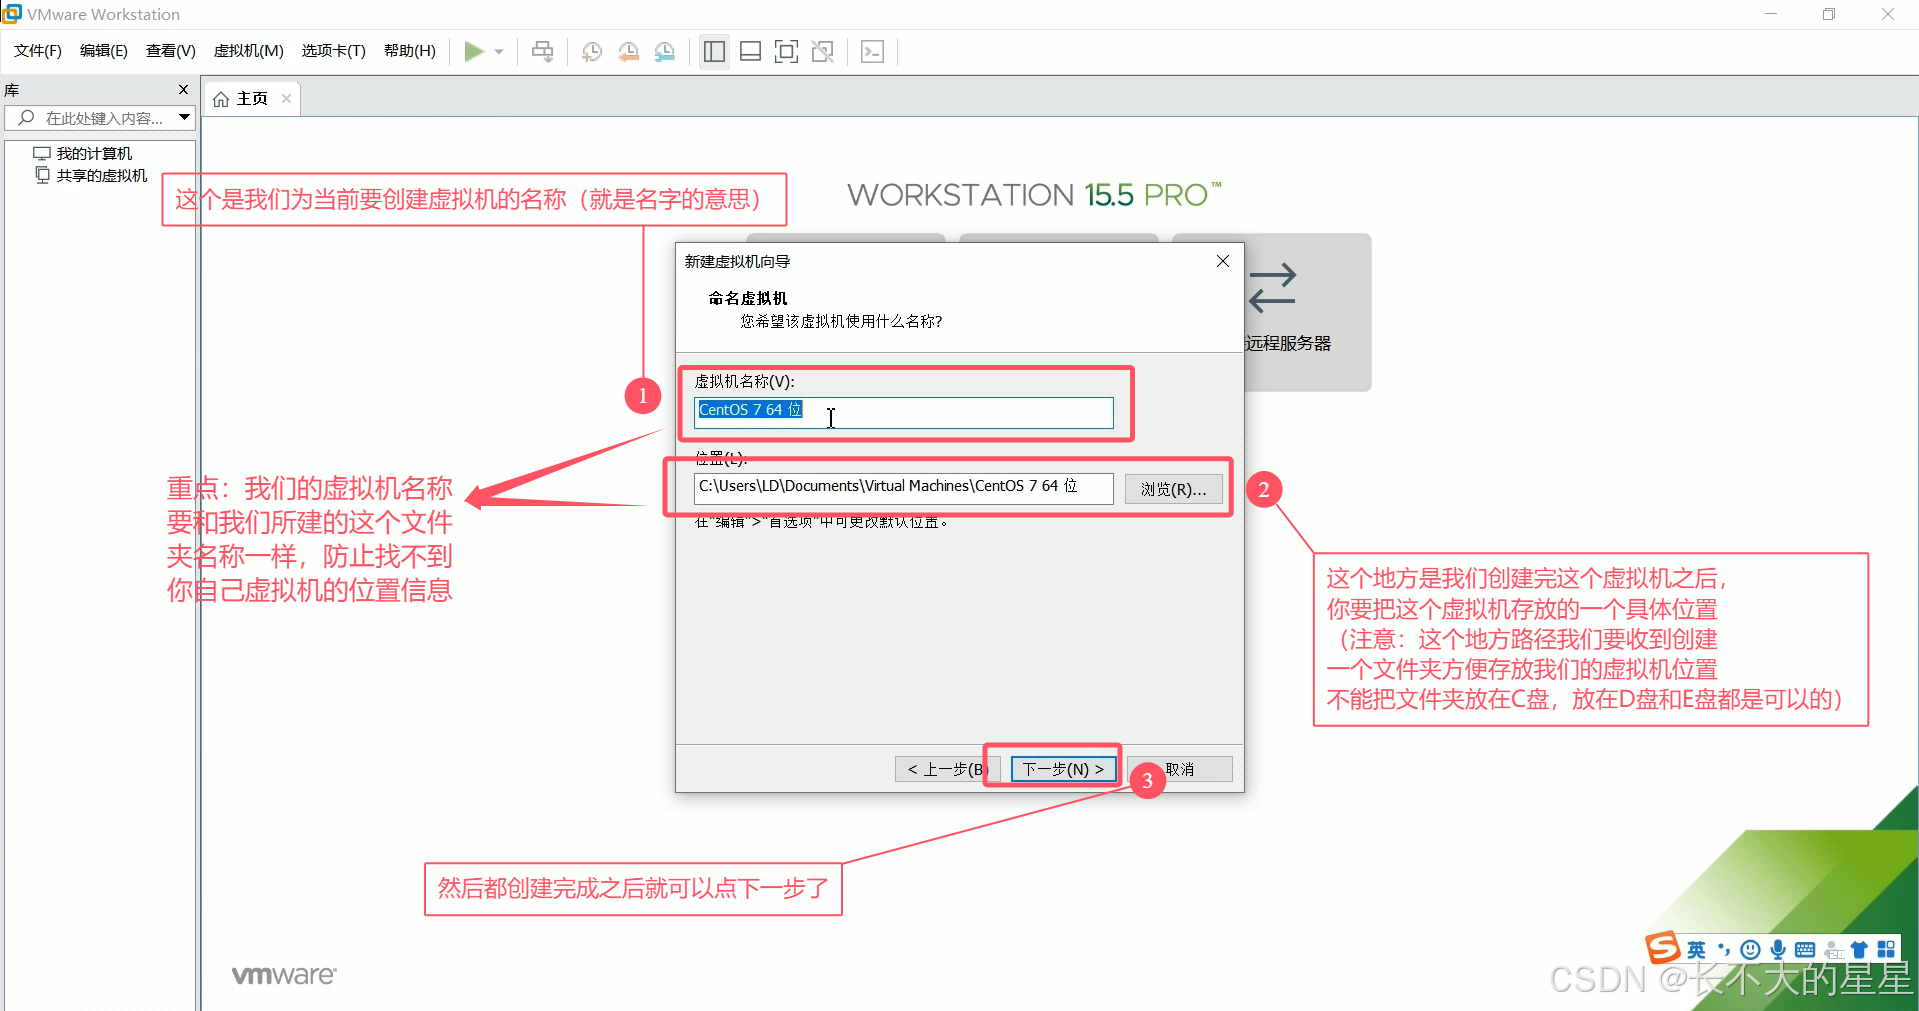This screenshot has height=1011, width=1919.
Task: Click the Revert to Snapshot icon
Action: [629, 51]
